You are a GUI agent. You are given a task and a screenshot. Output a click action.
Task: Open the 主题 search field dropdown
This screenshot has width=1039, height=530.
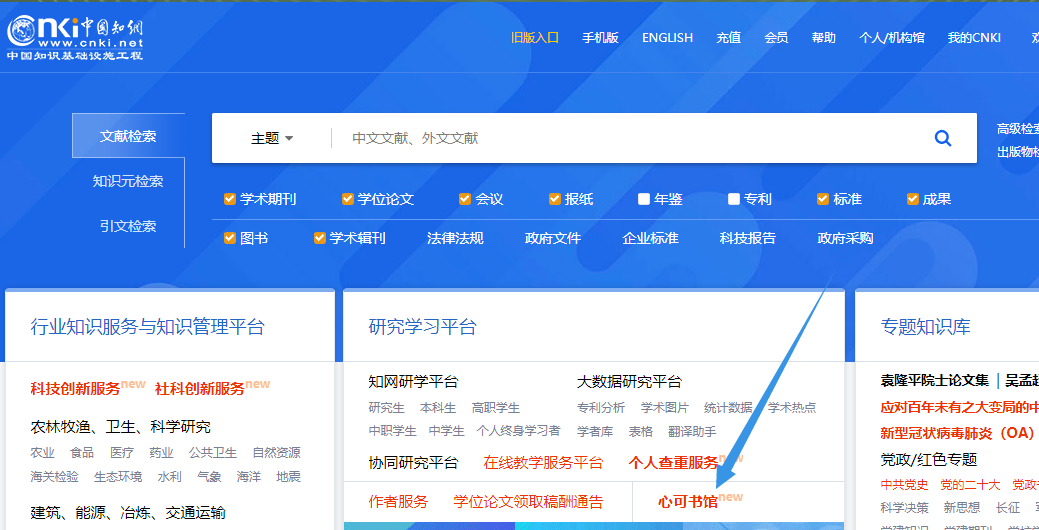click(272, 138)
